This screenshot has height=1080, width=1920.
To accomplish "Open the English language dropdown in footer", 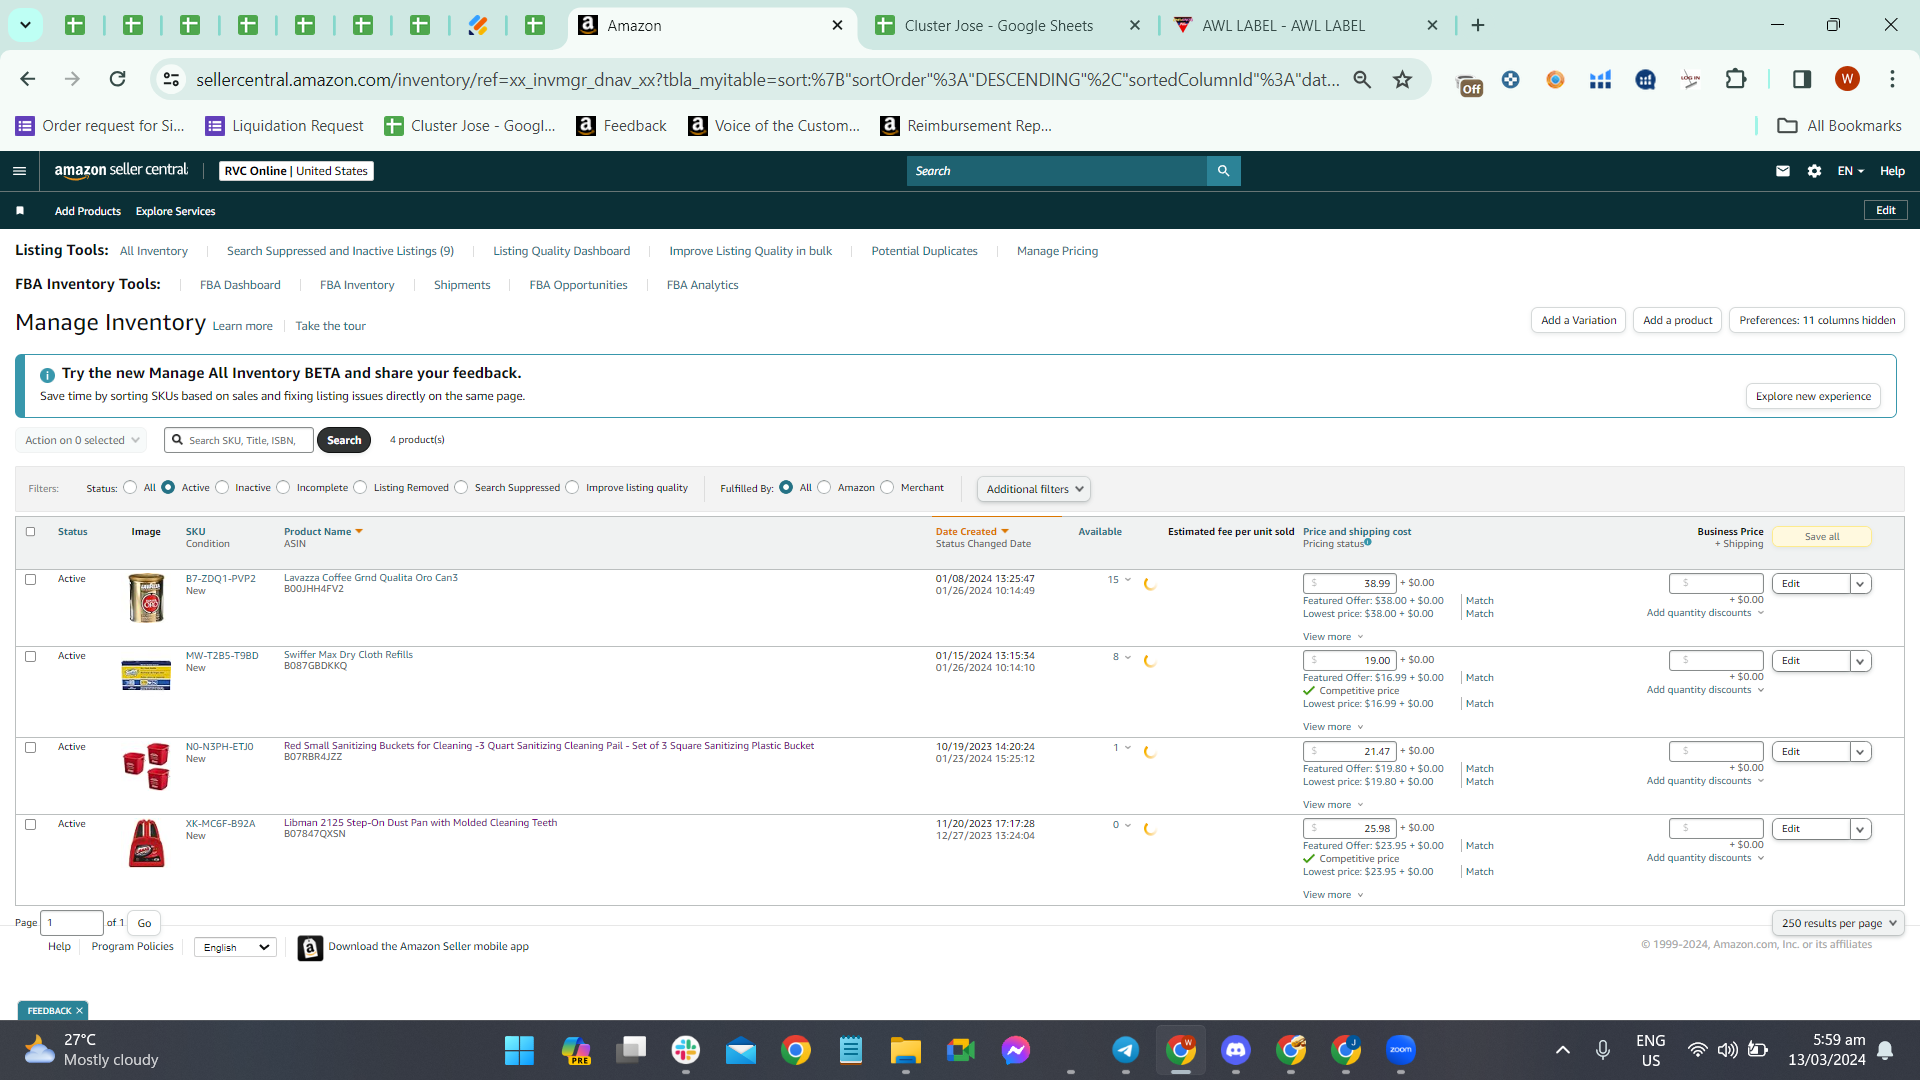I will (x=235, y=947).
